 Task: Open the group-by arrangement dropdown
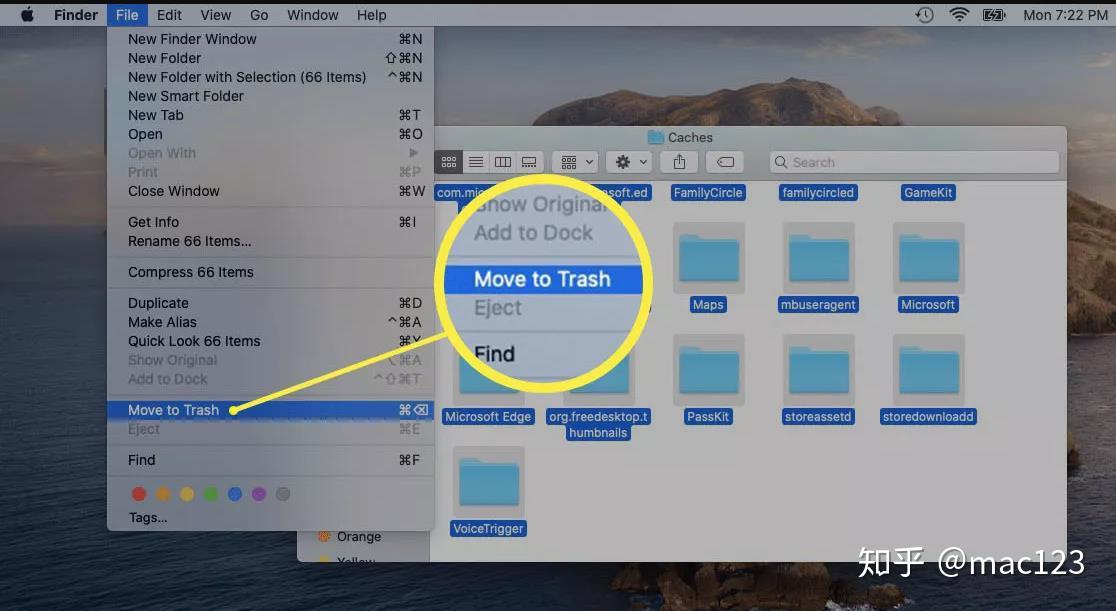tap(576, 162)
